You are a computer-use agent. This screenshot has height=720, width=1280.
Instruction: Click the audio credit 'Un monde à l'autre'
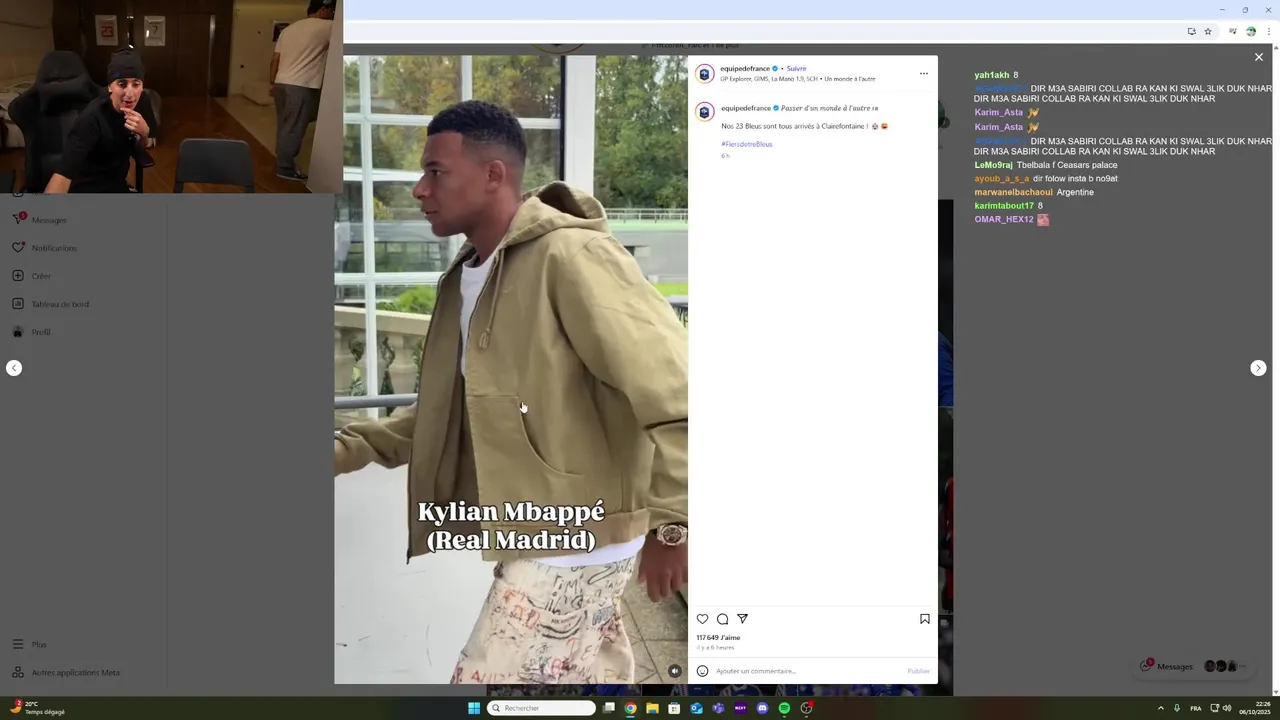pyautogui.click(x=849, y=79)
